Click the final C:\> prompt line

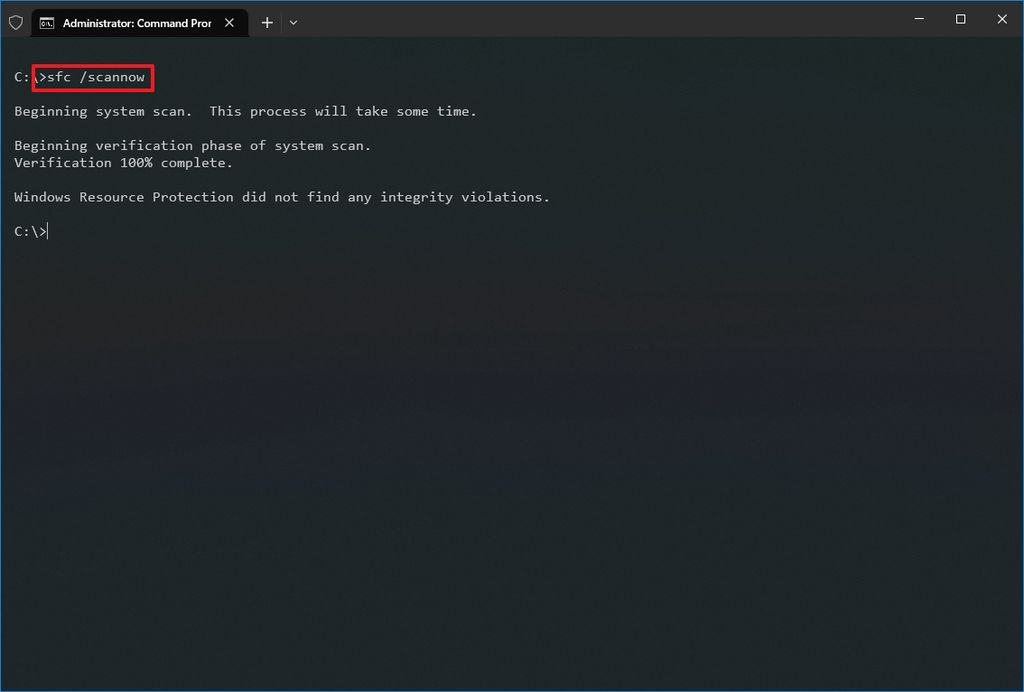(x=28, y=231)
